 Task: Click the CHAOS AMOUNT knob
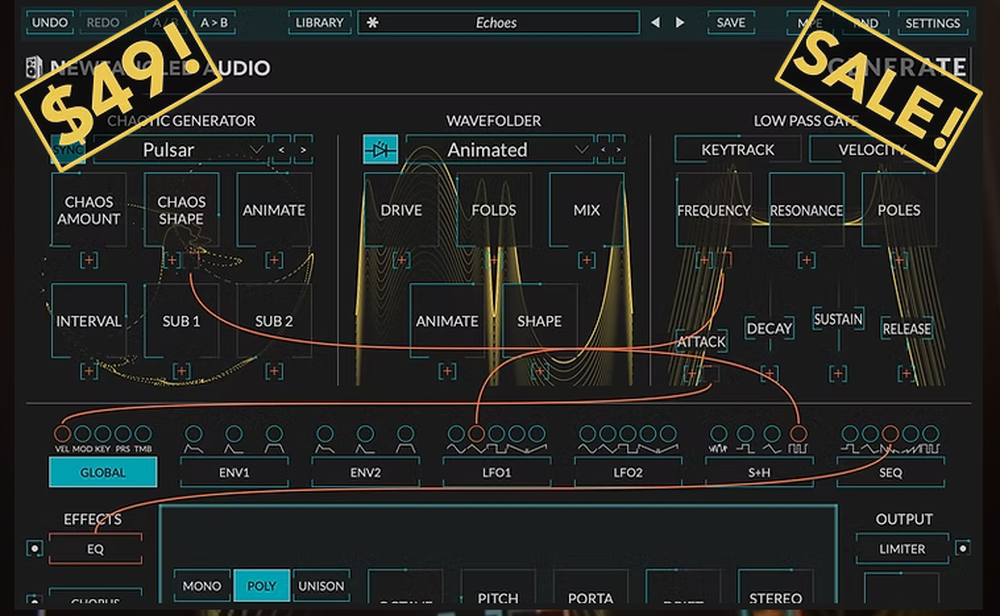(89, 210)
